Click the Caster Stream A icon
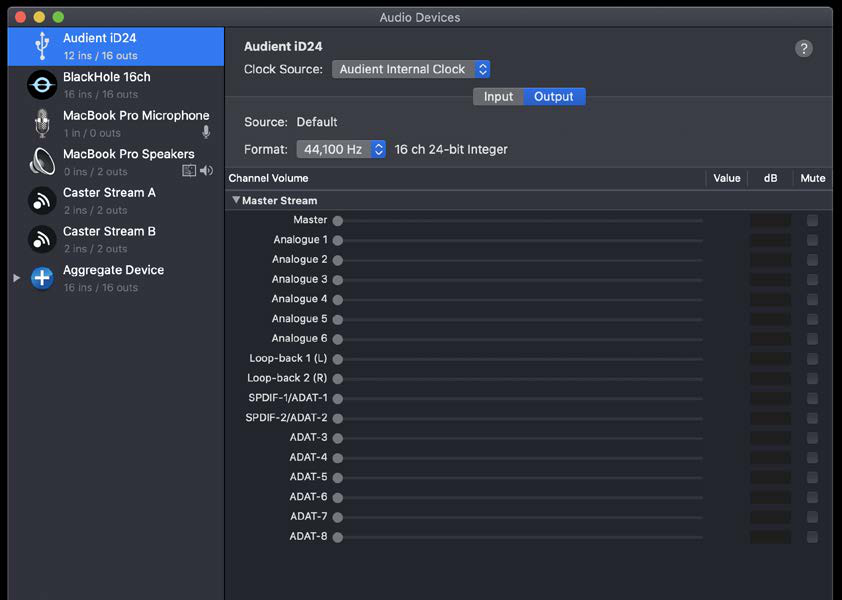This screenshot has height=600, width=842. click(x=42, y=201)
